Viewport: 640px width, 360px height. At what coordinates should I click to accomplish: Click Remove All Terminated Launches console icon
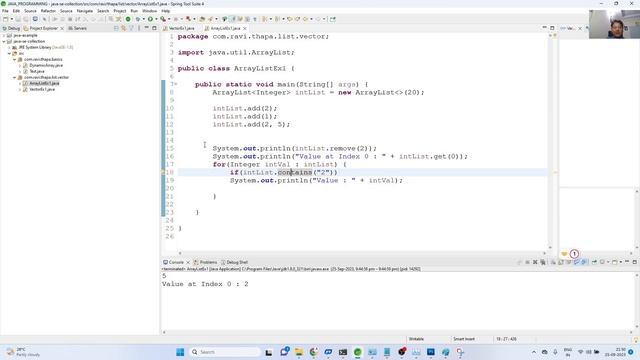pos(542,262)
